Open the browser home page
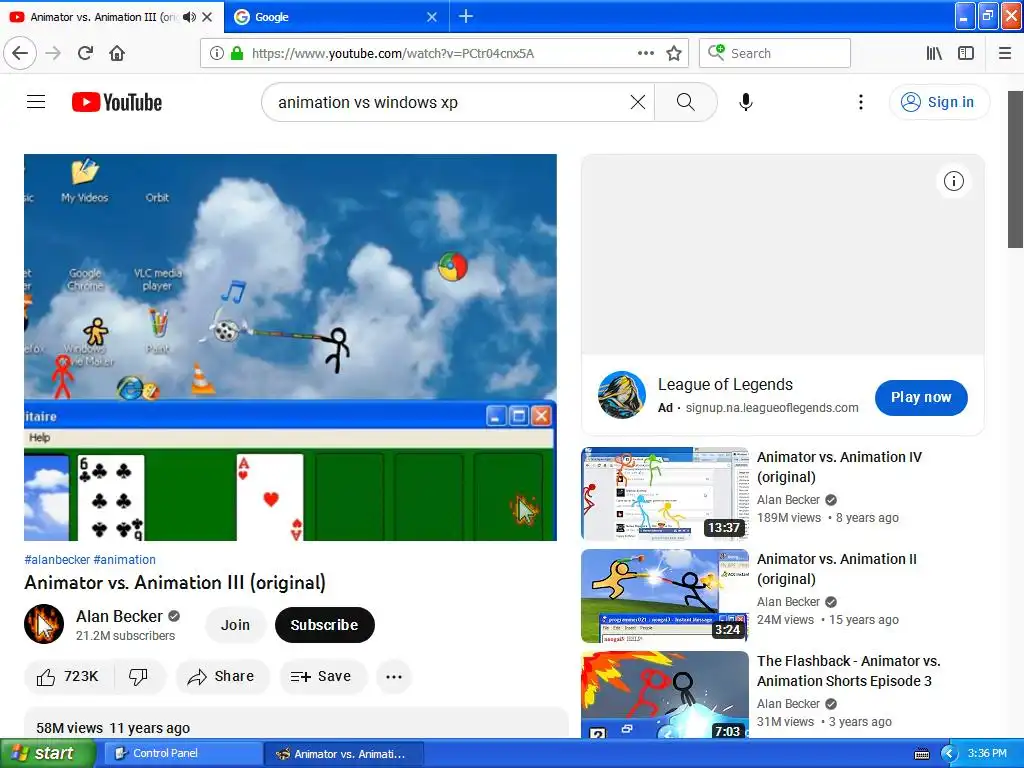The image size is (1024, 768). (x=117, y=53)
